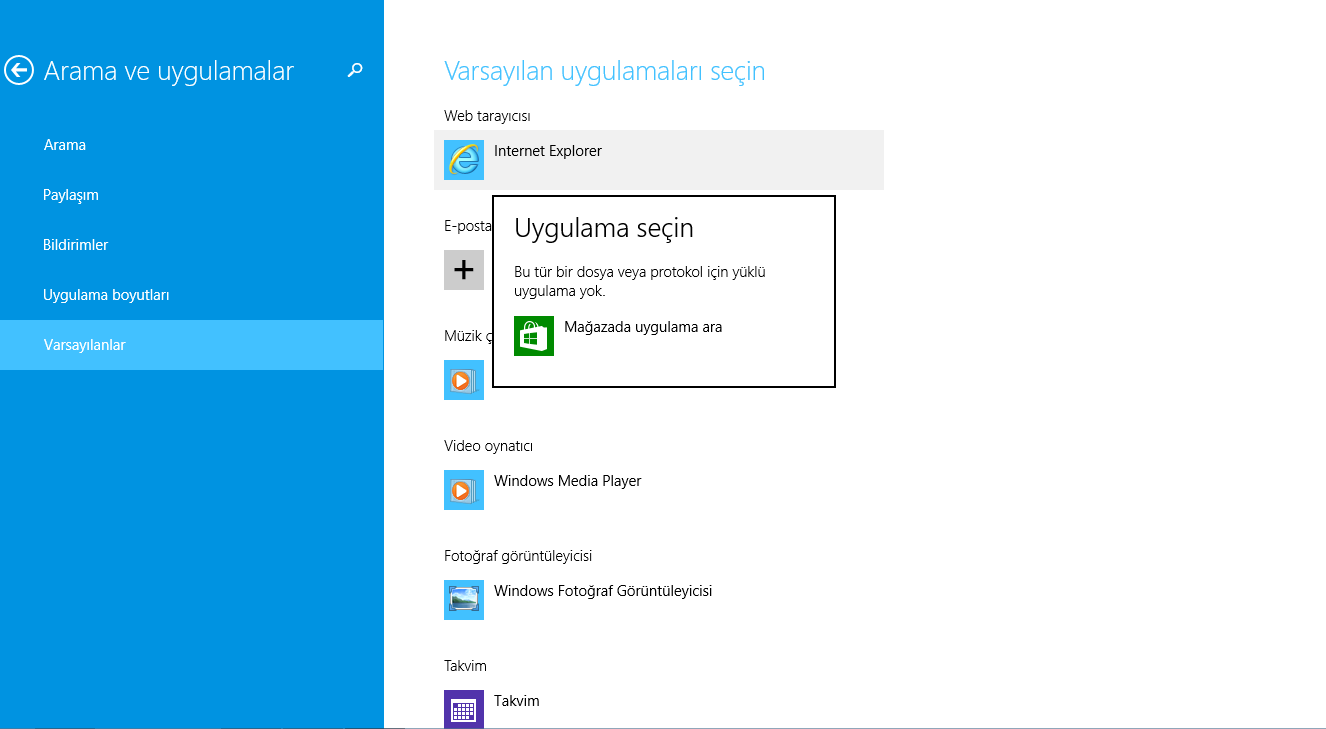Click the Windows Fotoğraf Görüntüleyicisi icon
This screenshot has height=729, width=1326.
pyautogui.click(x=464, y=600)
